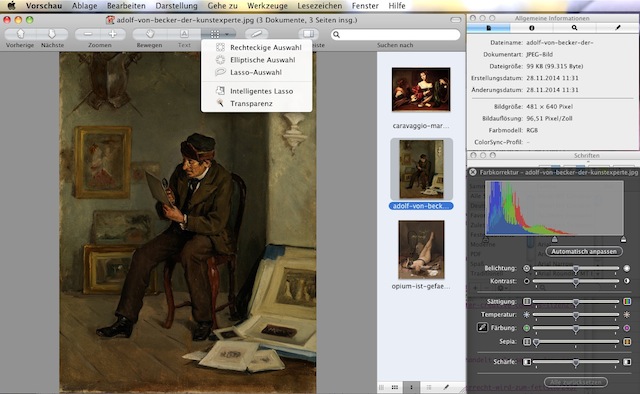The width and height of the screenshot is (640, 394).
Task: Open the selection tool dropdown in toolbar
Action: coord(218,34)
